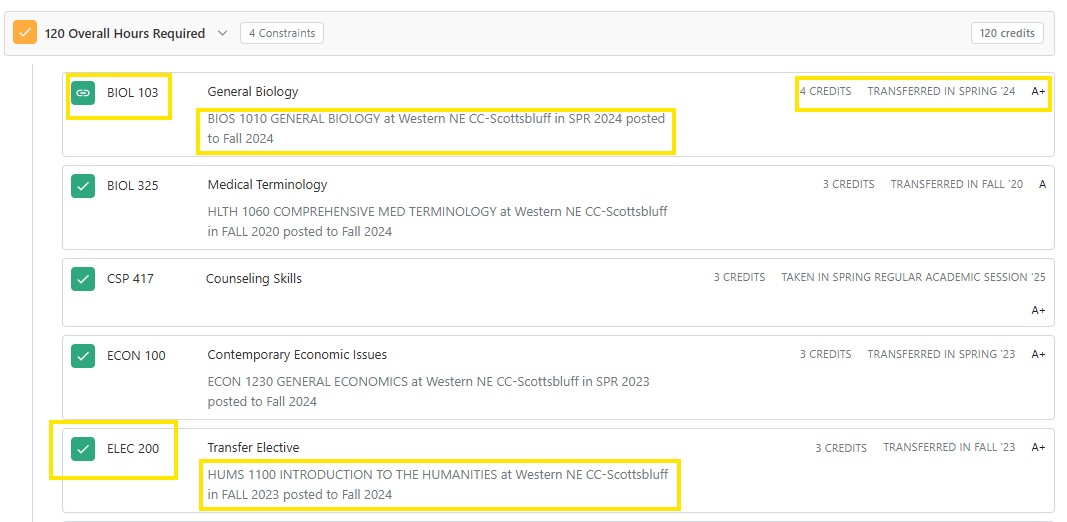Click the Transfer Elective course title
The image size is (1067, 522).
pyautogui.click(x=253, y=448)
